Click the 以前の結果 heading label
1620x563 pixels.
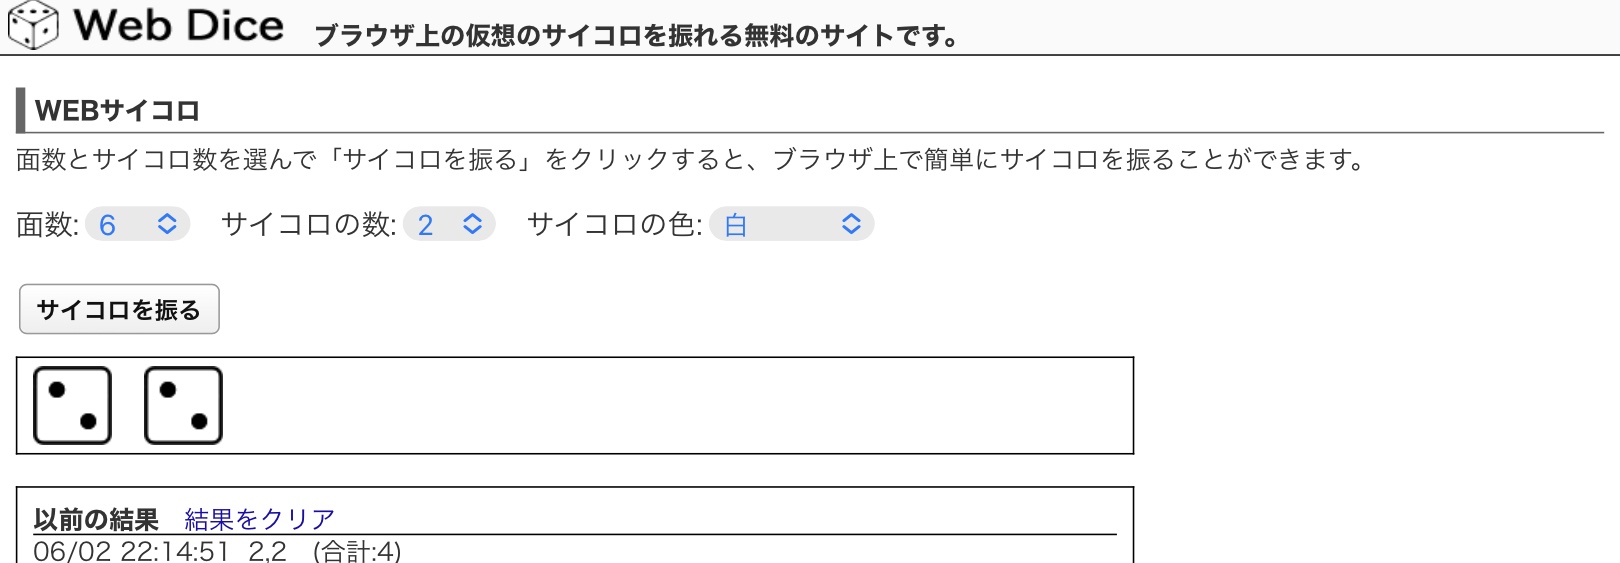[x=96, y=519]
